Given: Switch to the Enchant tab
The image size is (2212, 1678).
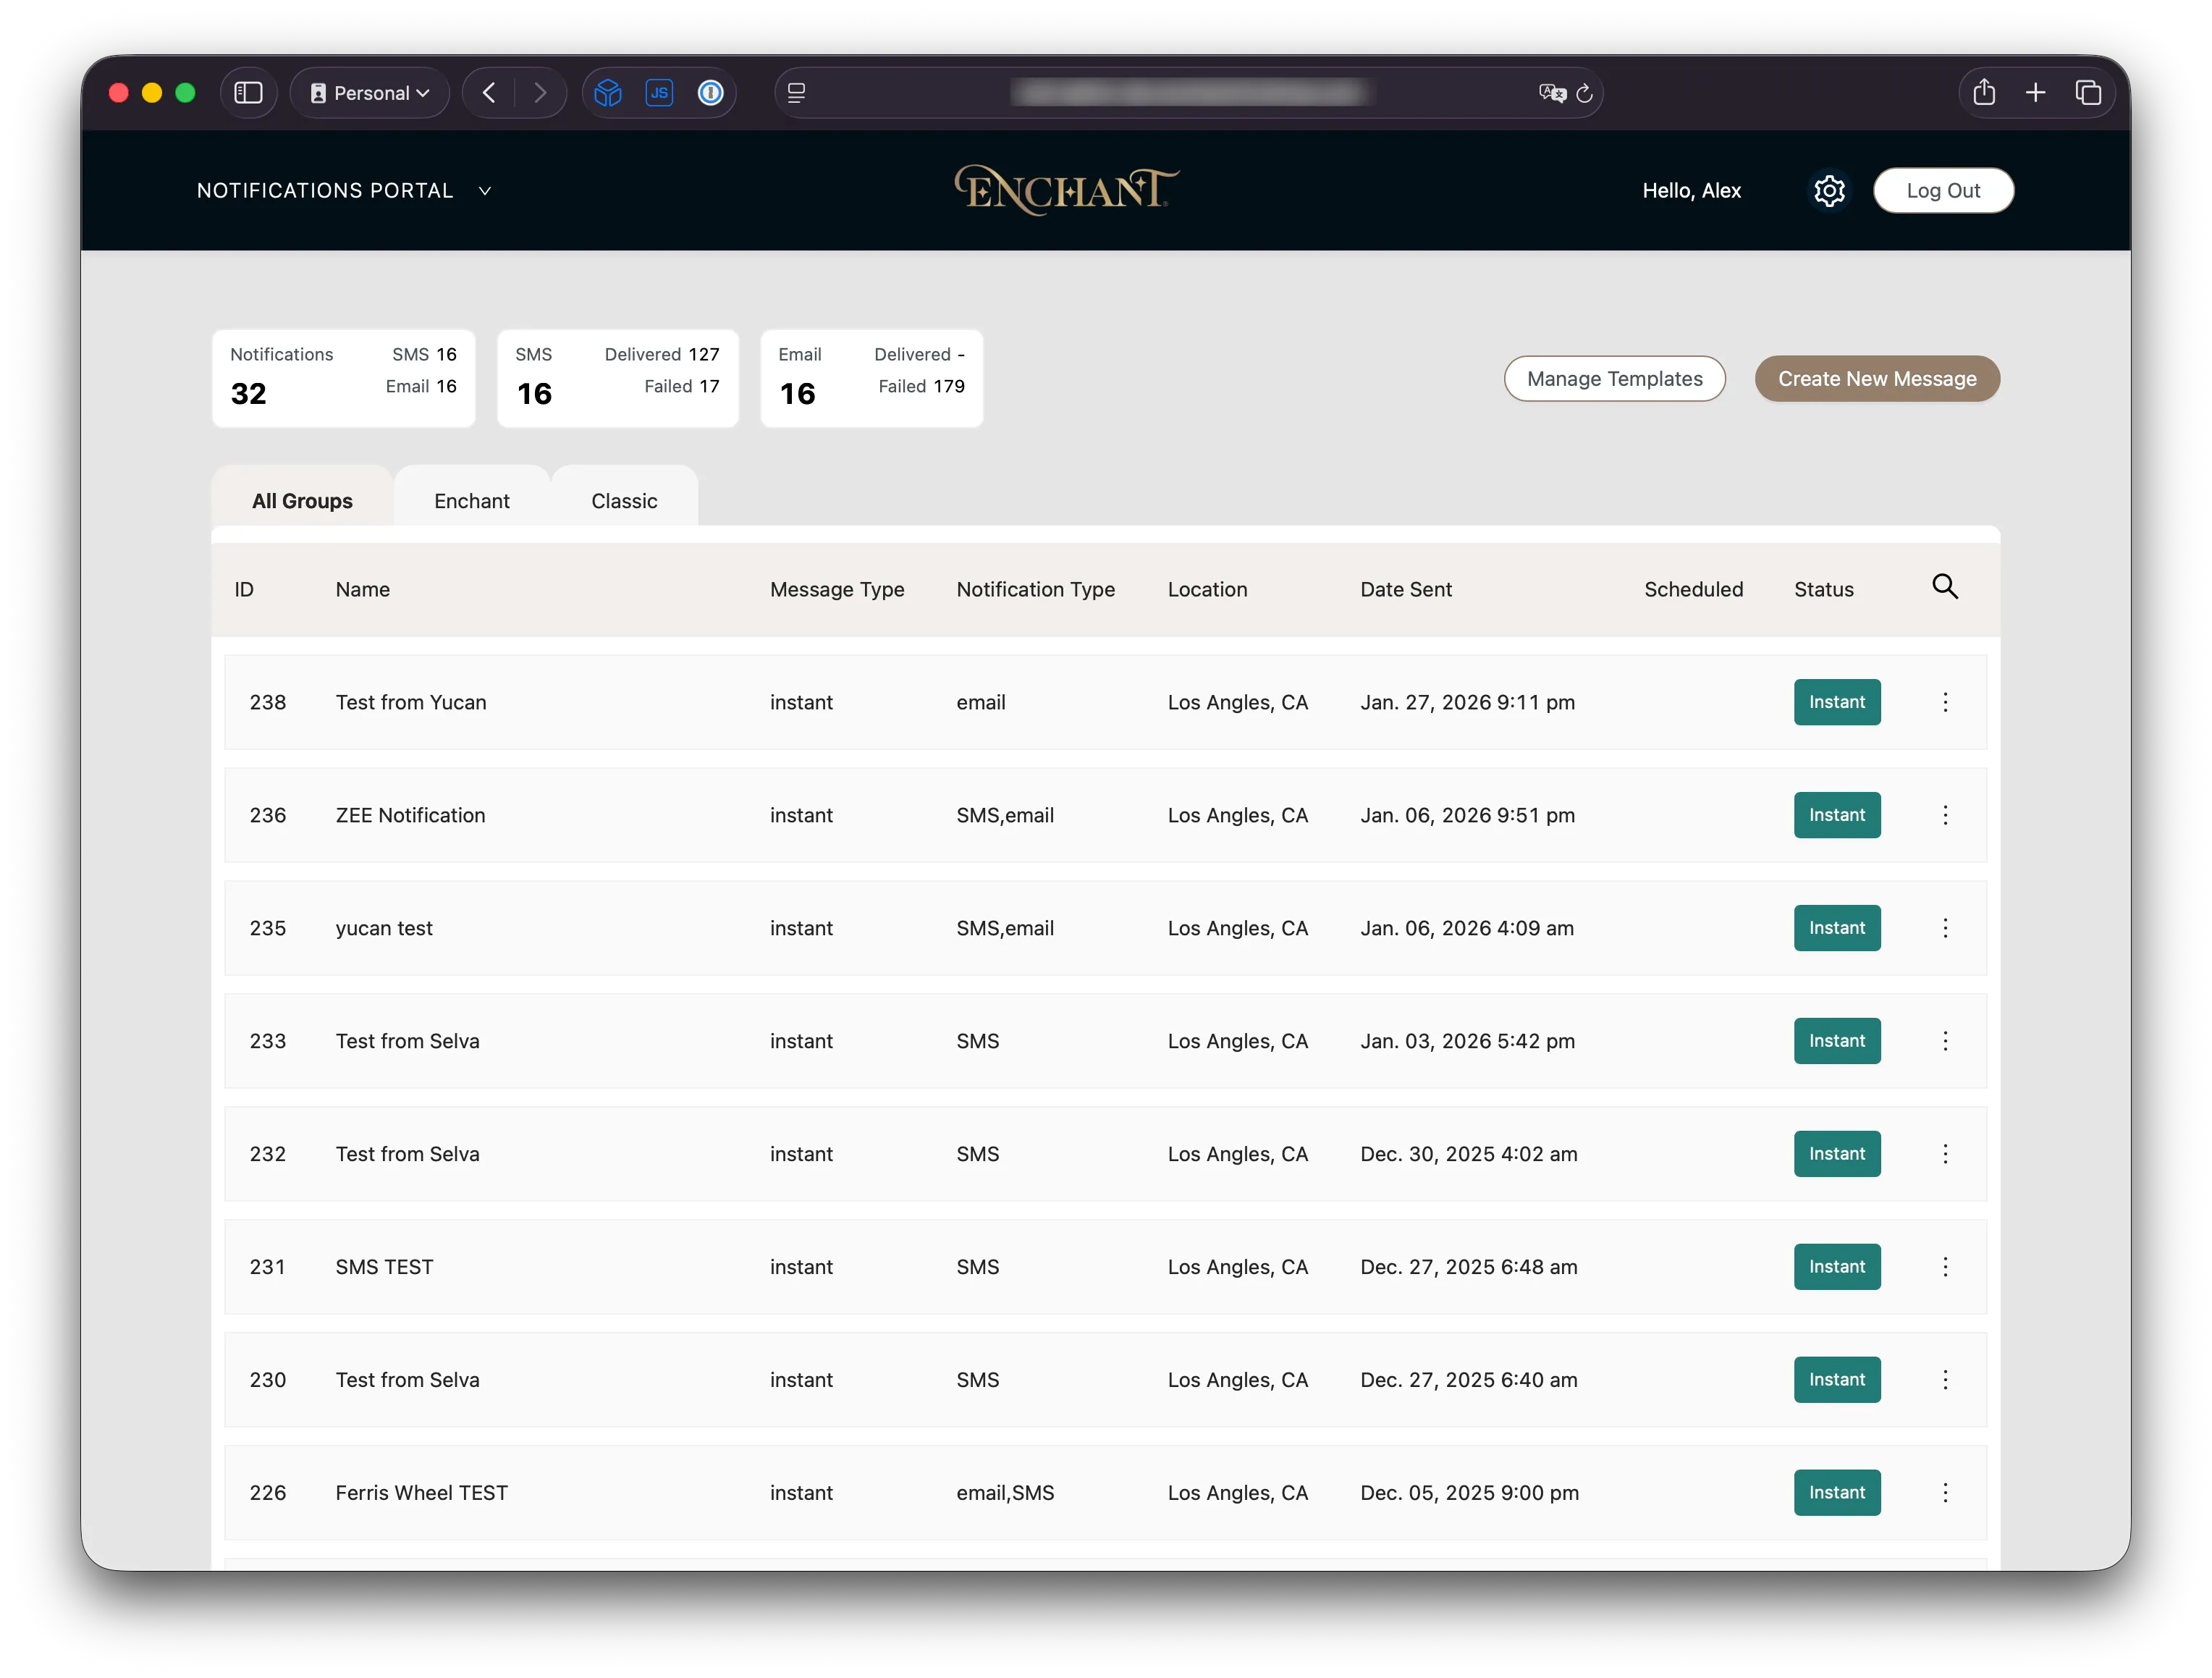Looking at the screenshot, I should tap(472, 500).
